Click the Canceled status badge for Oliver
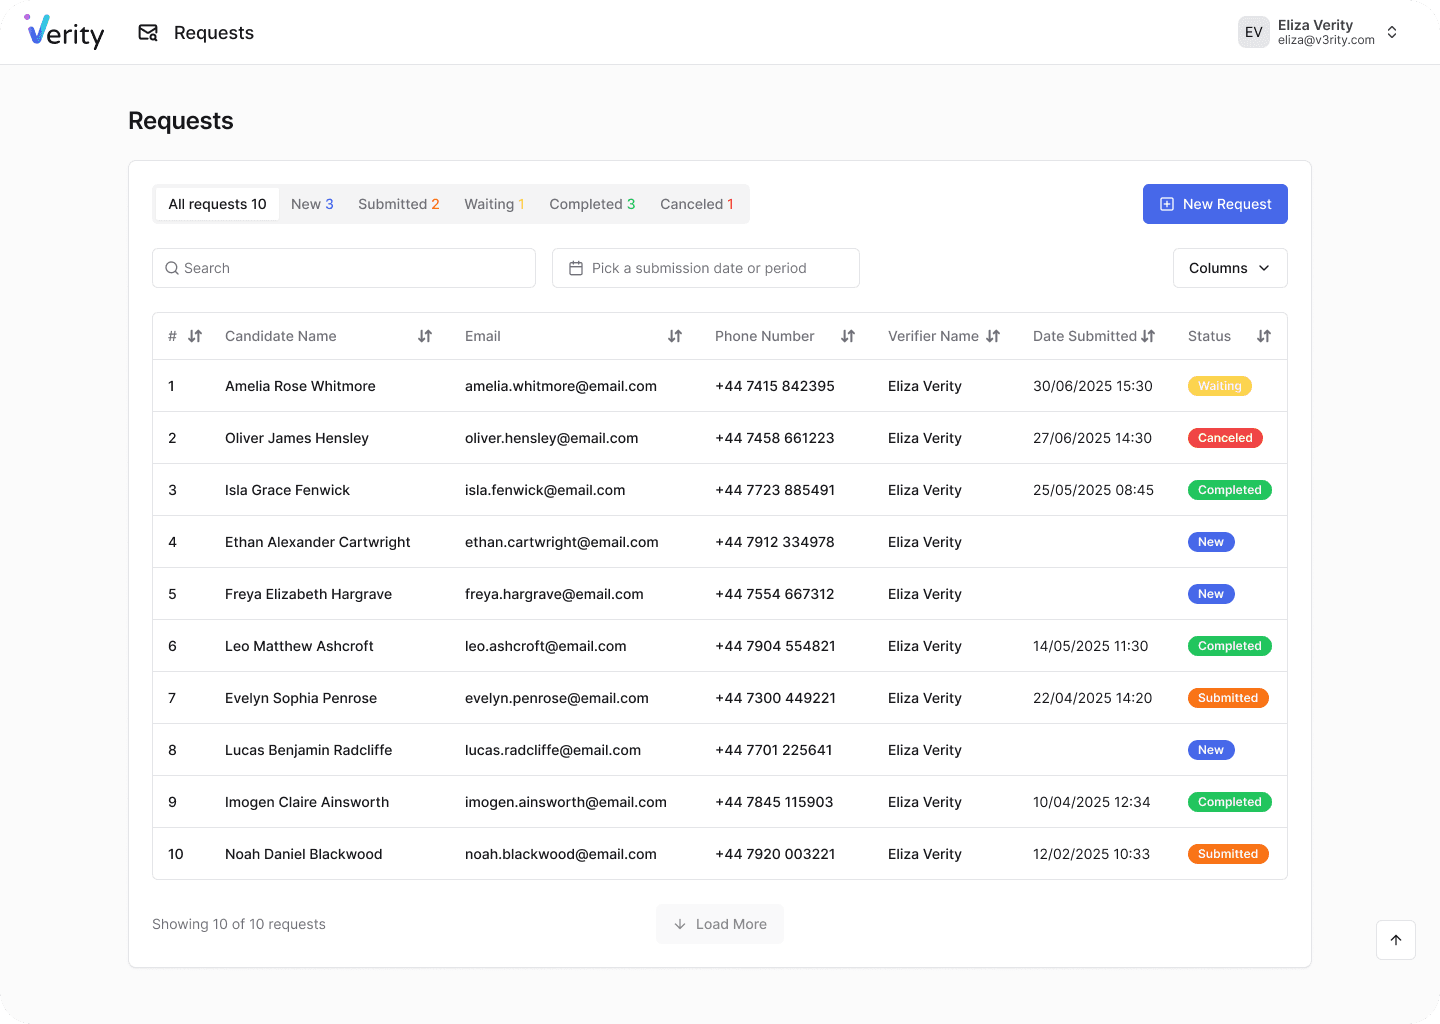This screenshot has width=1440, height=1024. click(x=1225, y=438)
